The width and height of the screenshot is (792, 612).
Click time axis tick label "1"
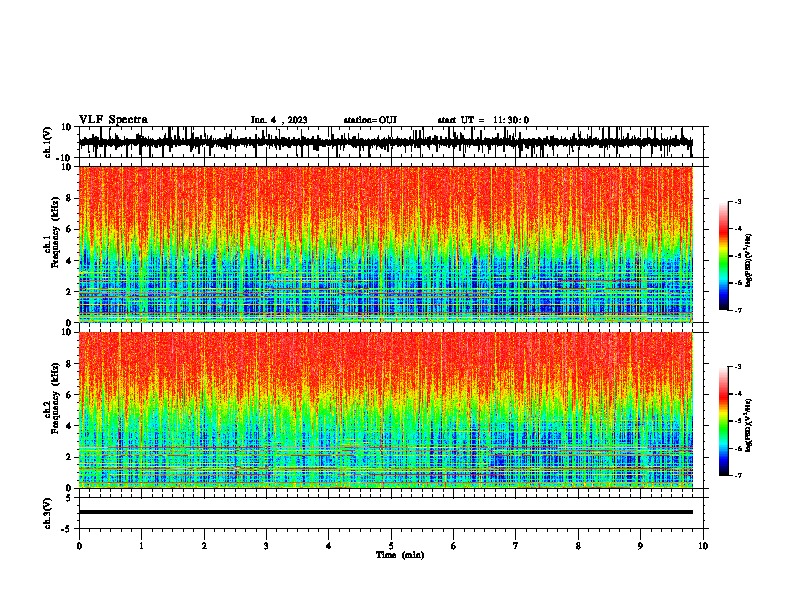click(141, 546)
